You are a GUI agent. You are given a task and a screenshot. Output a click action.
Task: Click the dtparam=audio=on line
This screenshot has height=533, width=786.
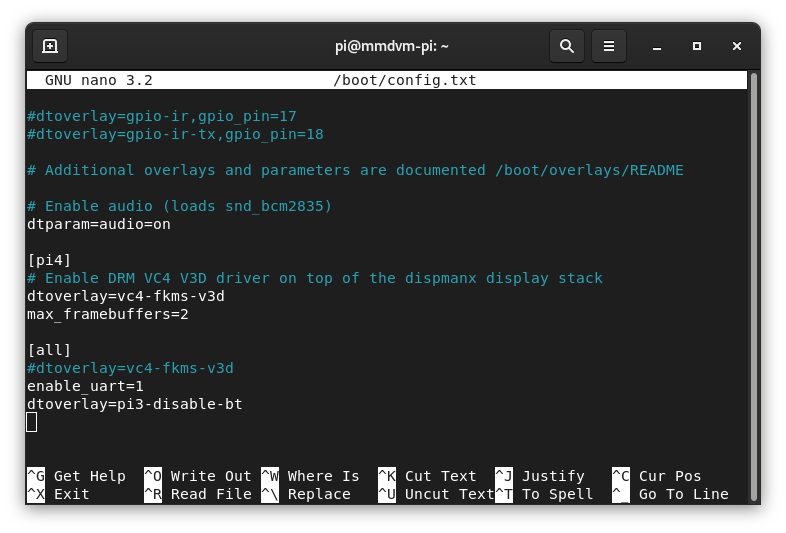(x=99, y=224)
